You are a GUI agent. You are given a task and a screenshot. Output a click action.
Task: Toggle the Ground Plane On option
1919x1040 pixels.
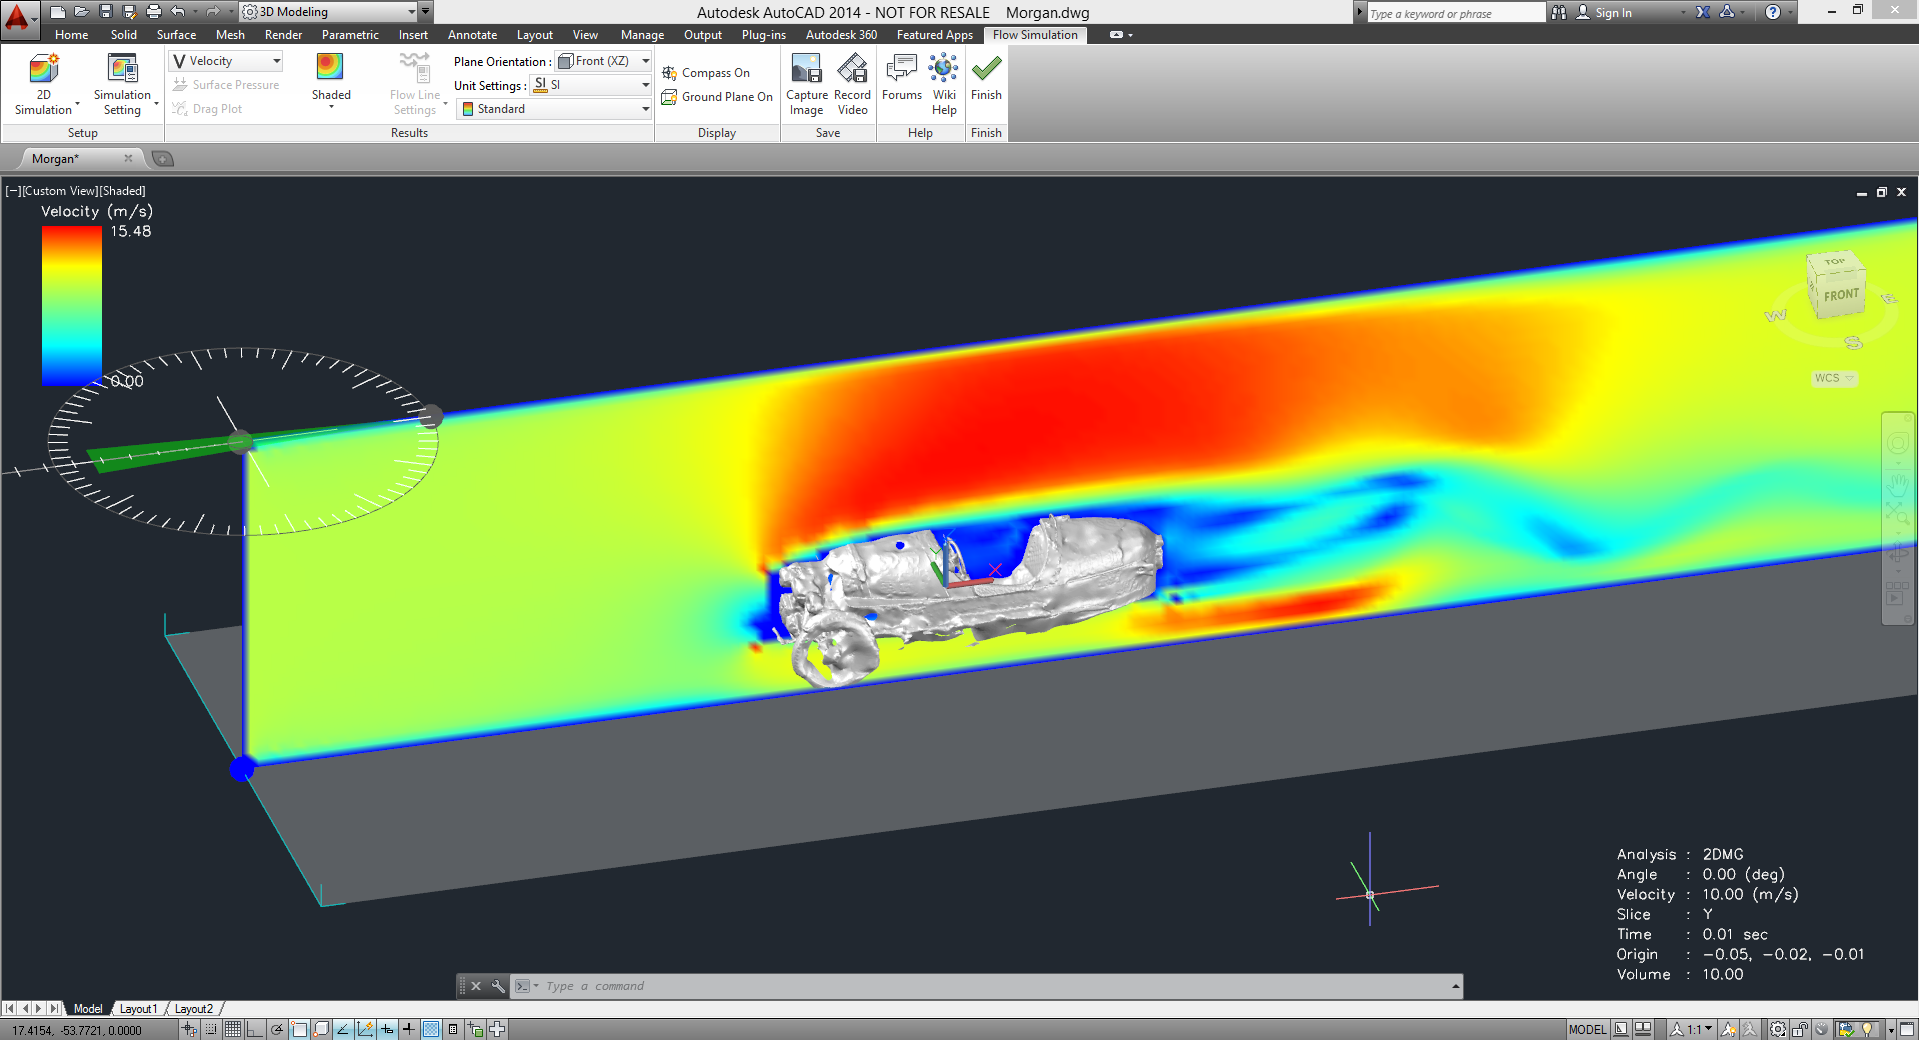717,97
